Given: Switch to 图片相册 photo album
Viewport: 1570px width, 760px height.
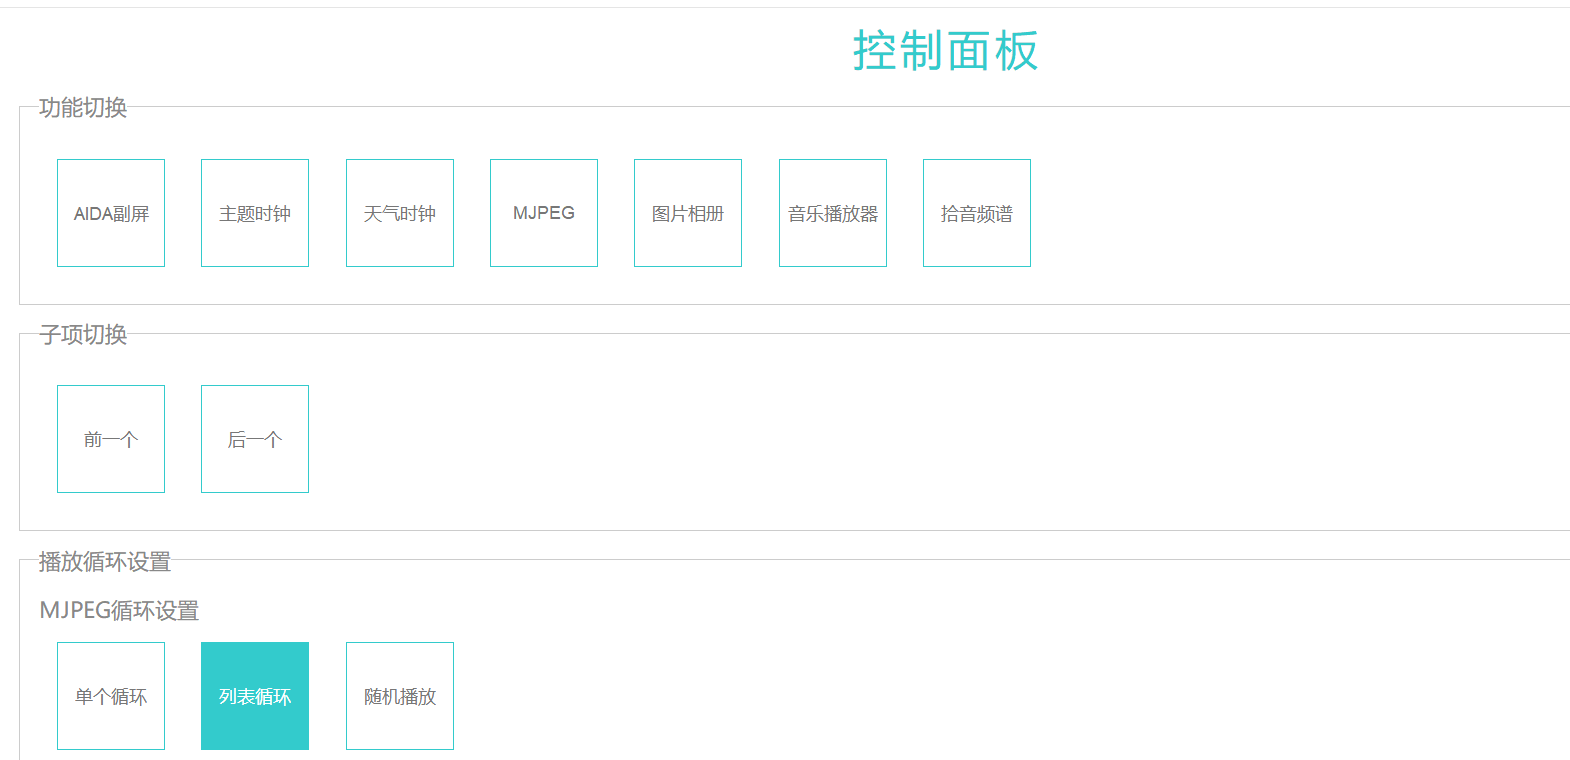Looking at the screenshot, I should tap(688, 213).
